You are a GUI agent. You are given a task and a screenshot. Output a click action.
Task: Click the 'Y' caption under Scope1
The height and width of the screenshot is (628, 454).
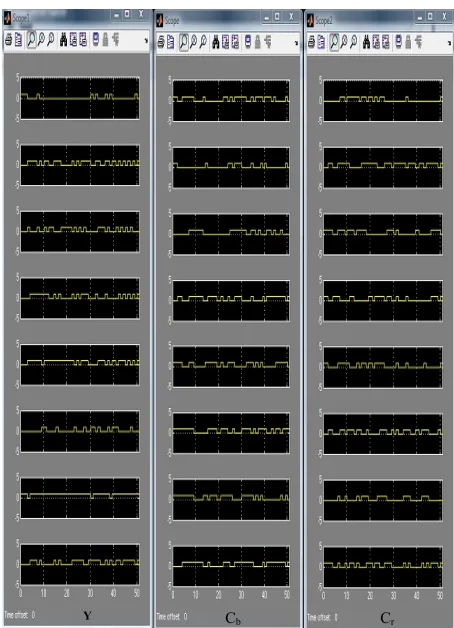pos(87,616)
